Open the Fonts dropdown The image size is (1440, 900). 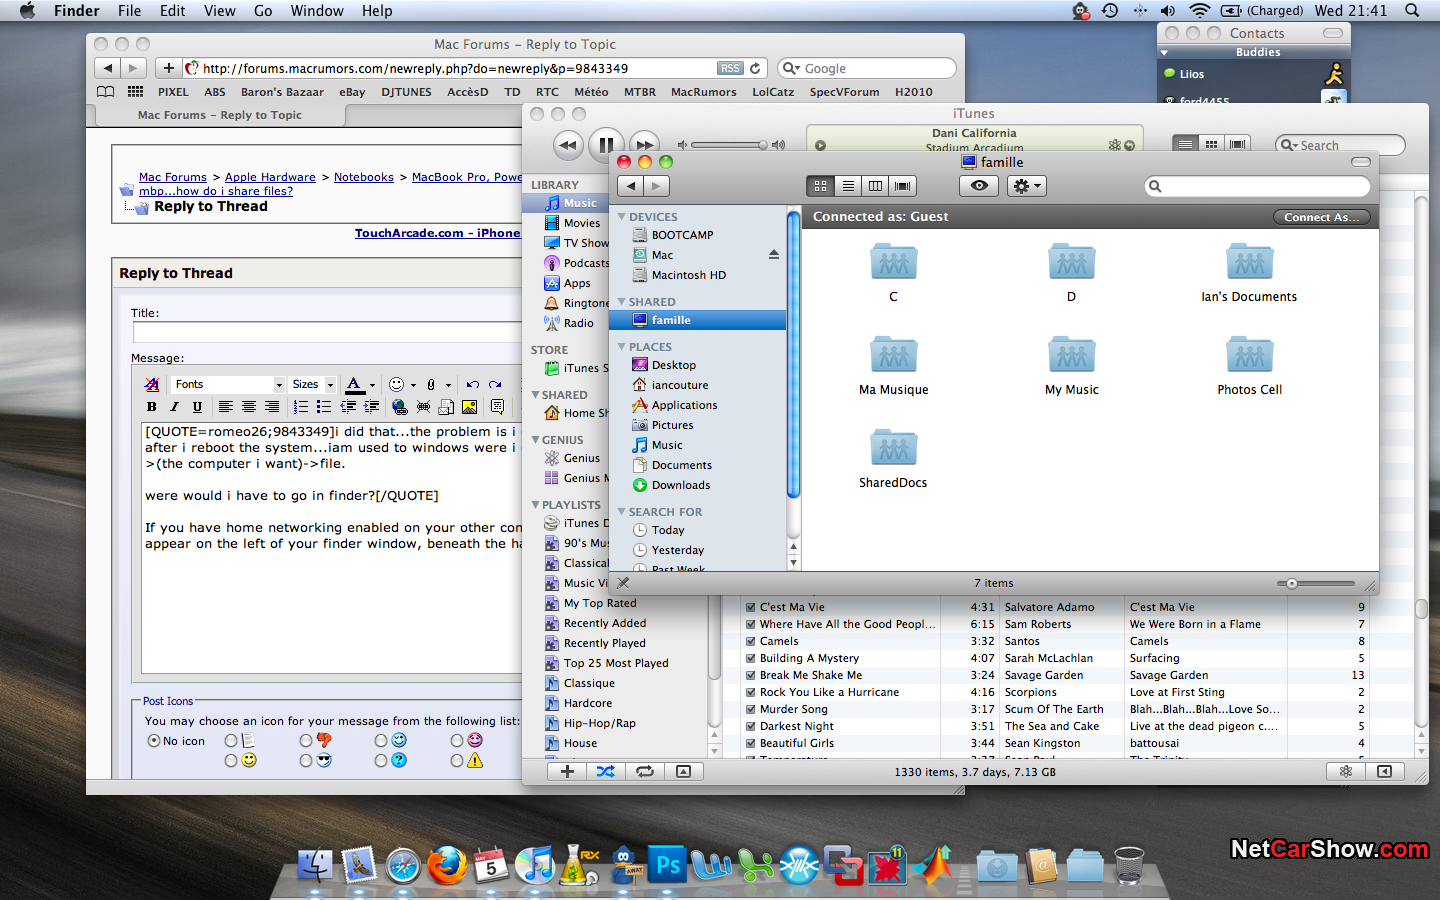(x=228, y=384)
